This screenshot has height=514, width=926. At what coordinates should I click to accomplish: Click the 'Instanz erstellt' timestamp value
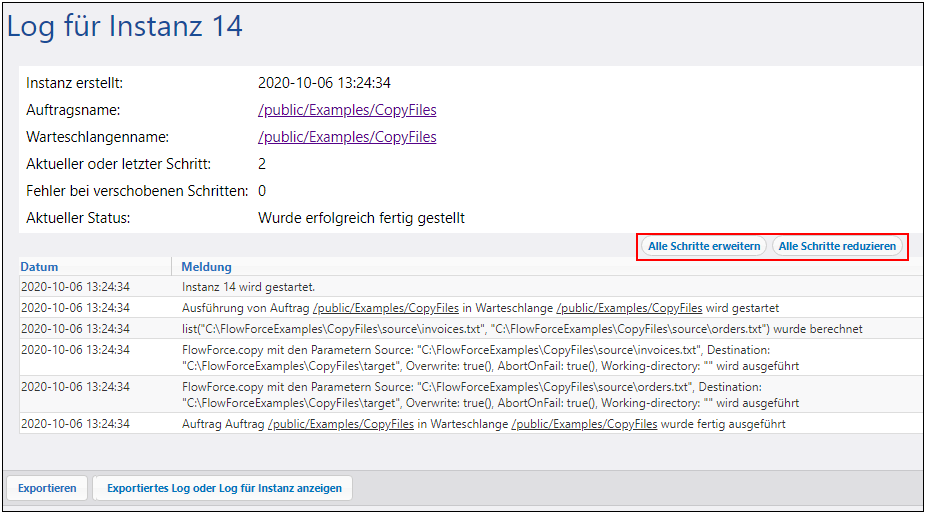324,83
